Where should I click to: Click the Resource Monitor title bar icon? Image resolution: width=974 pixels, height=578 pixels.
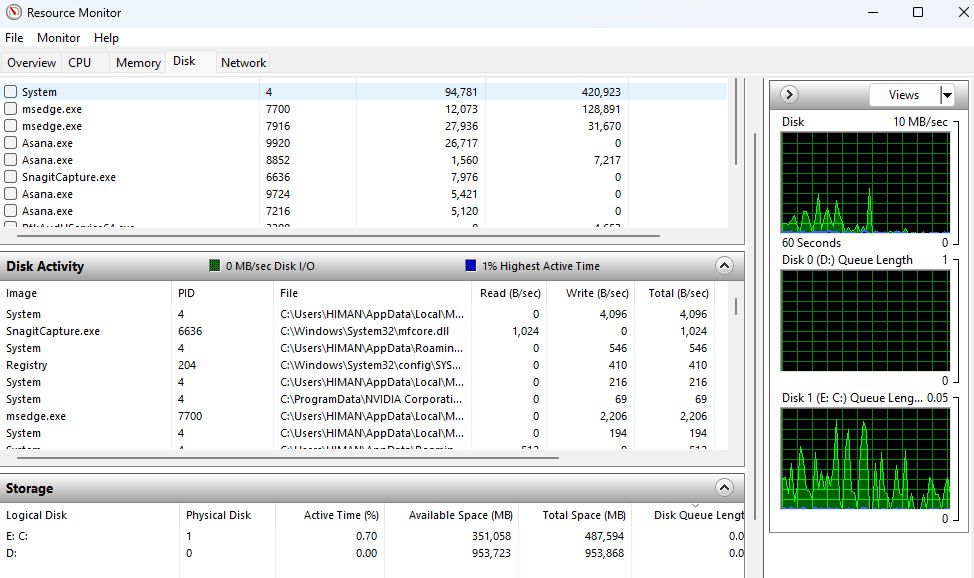[x=14, y=13]
